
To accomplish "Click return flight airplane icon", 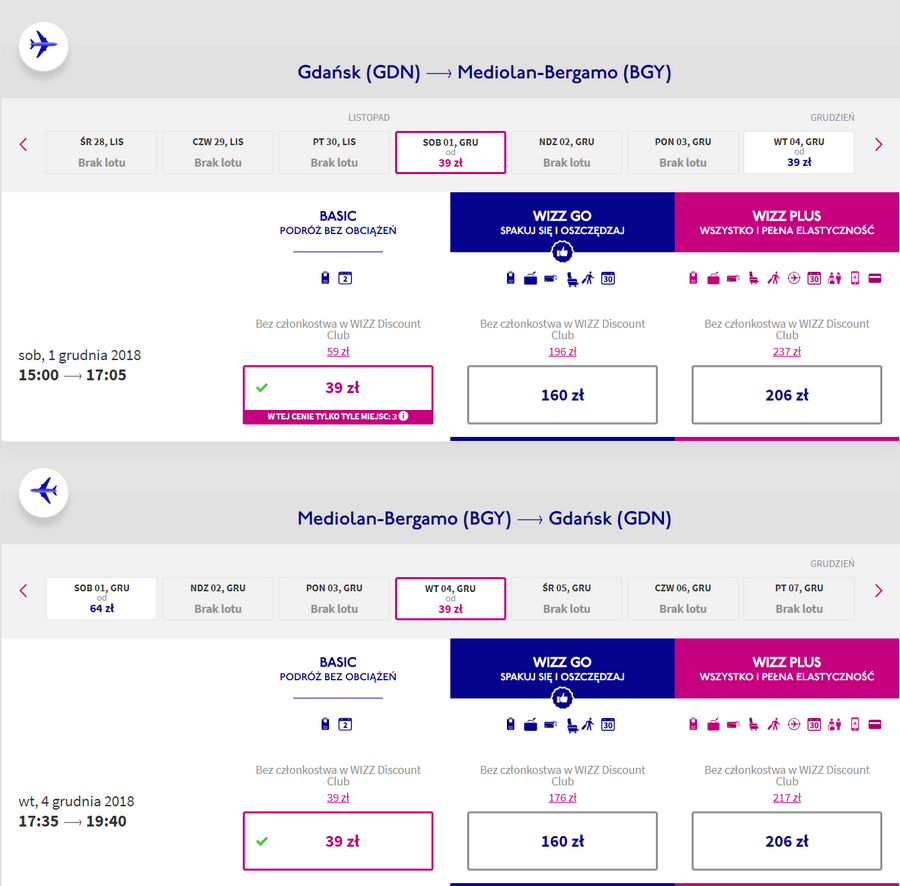I will point(44,492).
